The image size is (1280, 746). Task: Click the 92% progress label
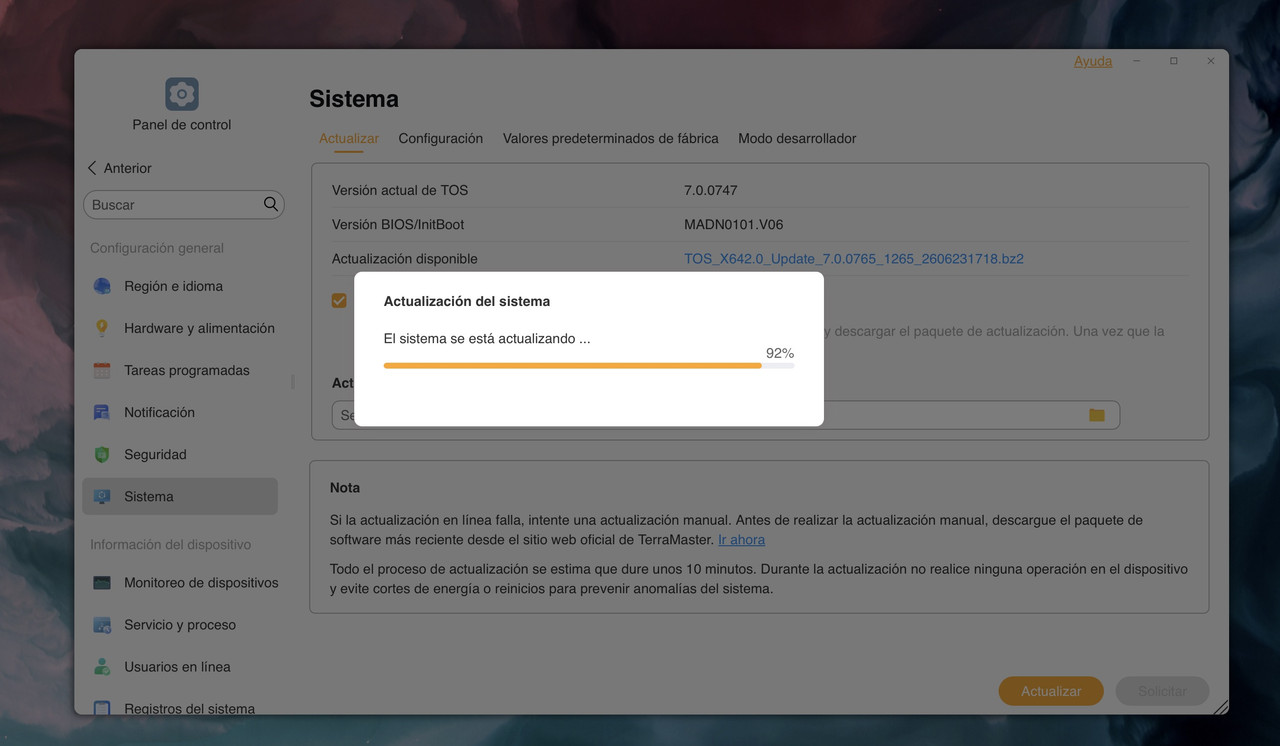pyautogui.click(x=780, y=353)
